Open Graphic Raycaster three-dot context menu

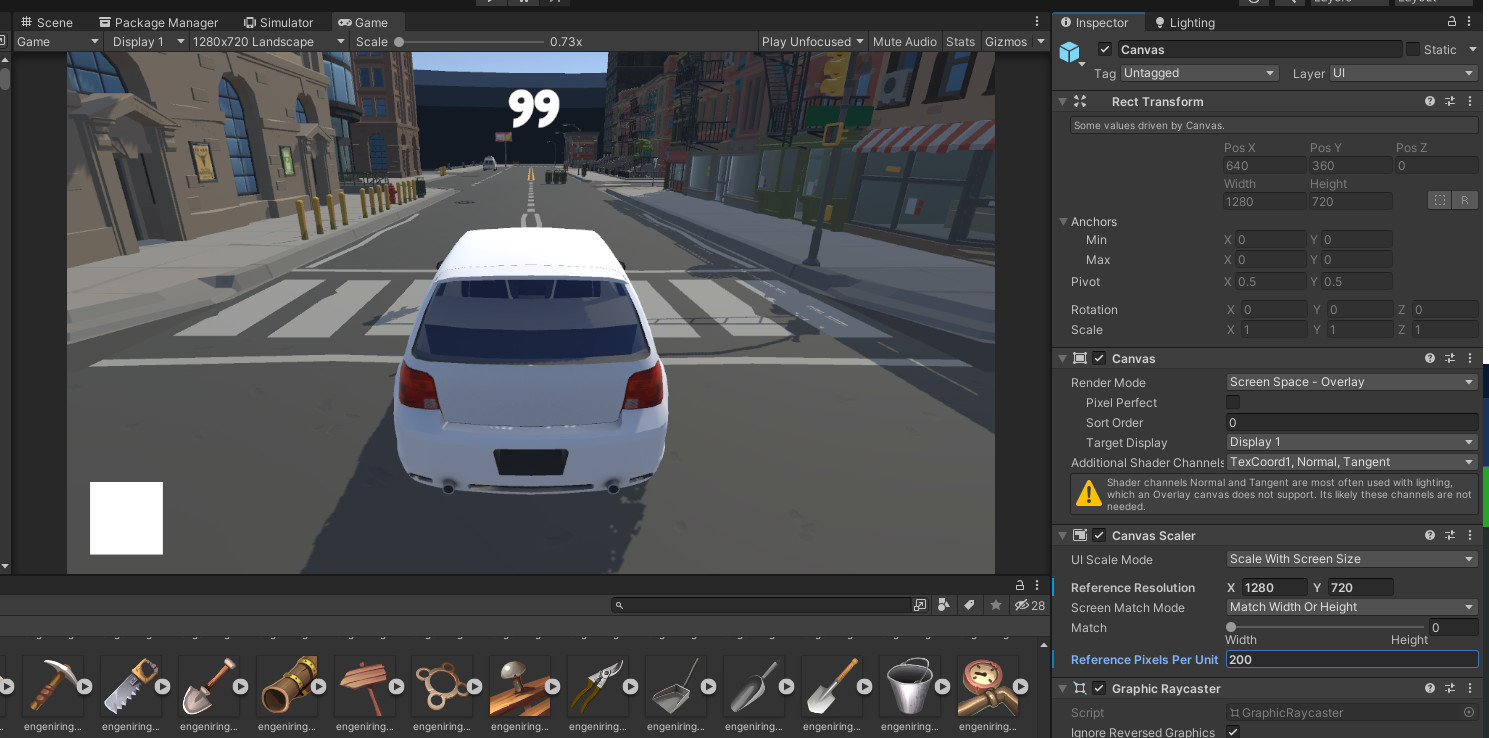[1470, 688]
